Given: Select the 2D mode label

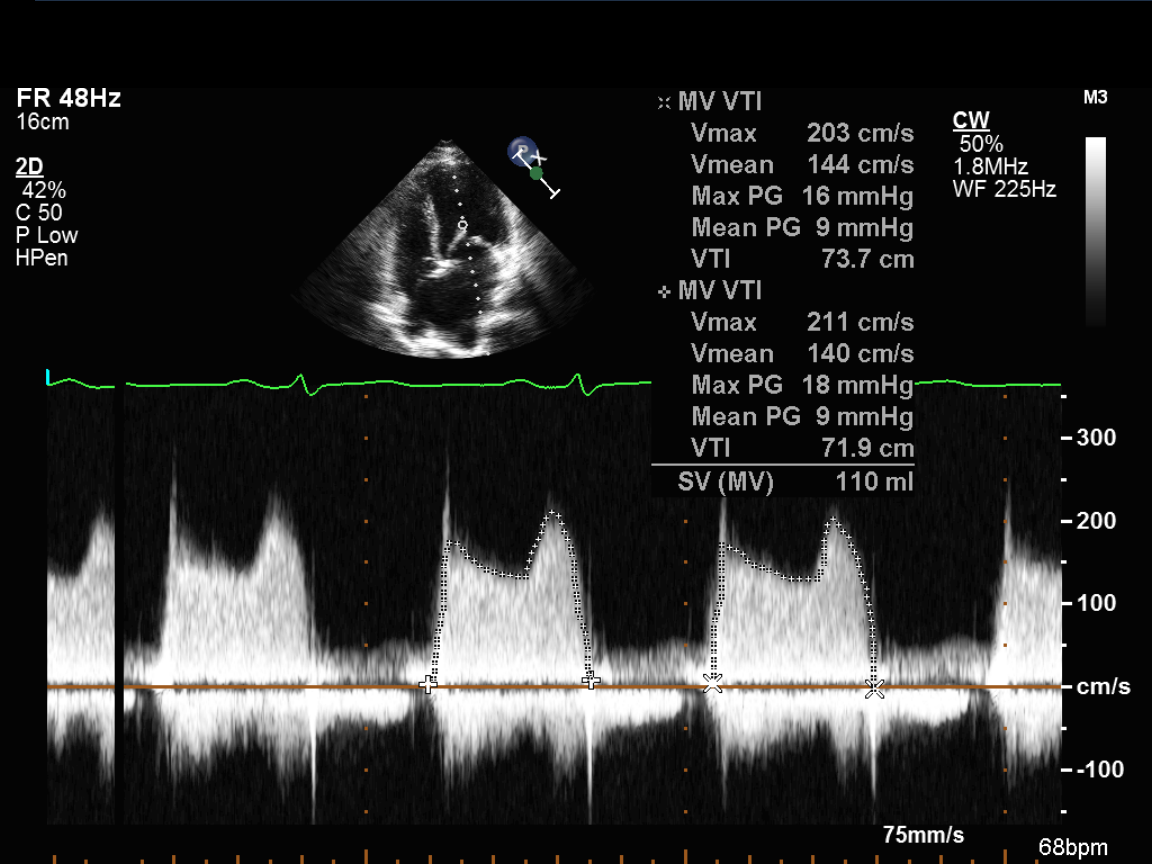Looking at the screenshot, I should (x=30, y=167).
